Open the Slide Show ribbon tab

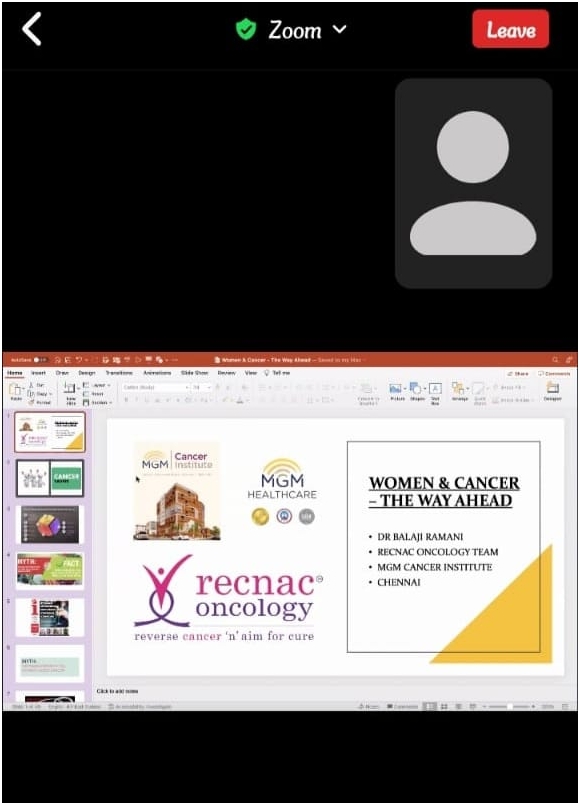point(195,373)
